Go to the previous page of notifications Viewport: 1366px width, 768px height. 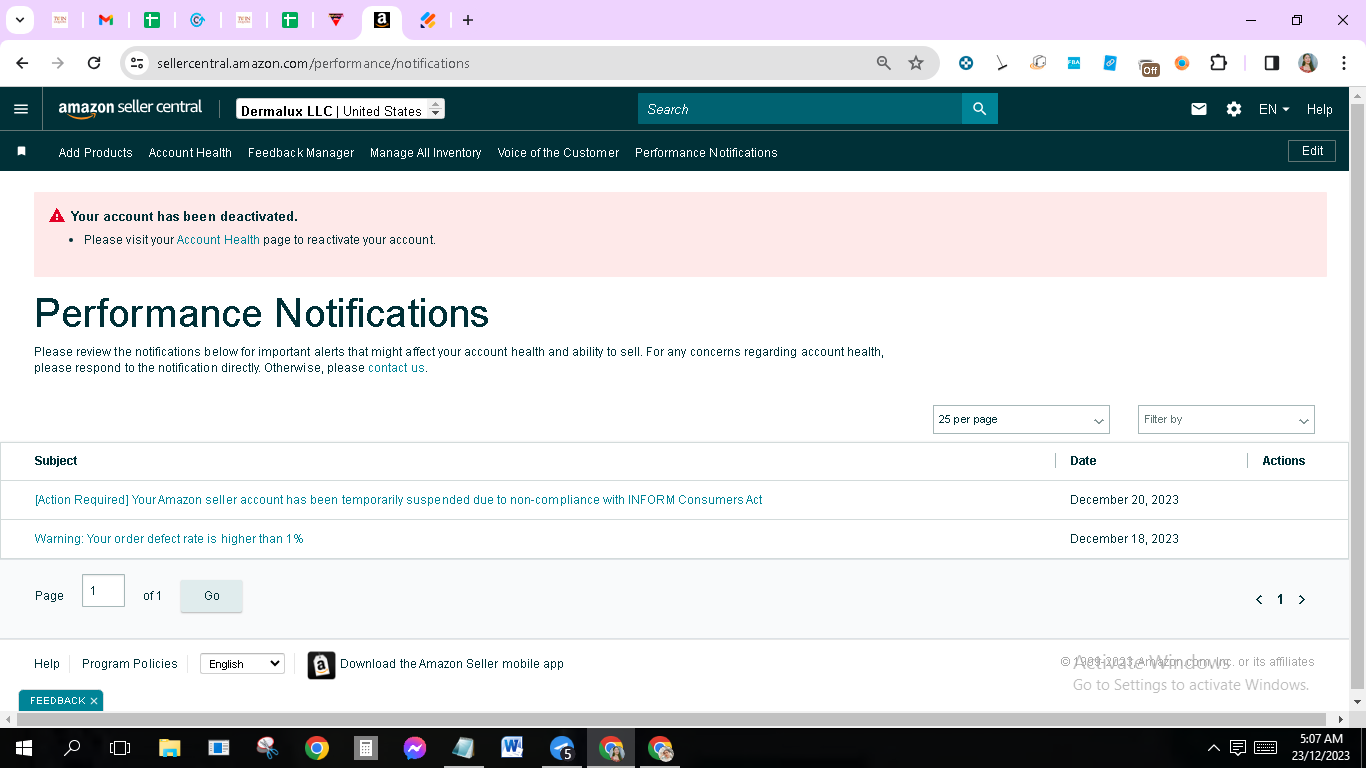click(1259, 600)
